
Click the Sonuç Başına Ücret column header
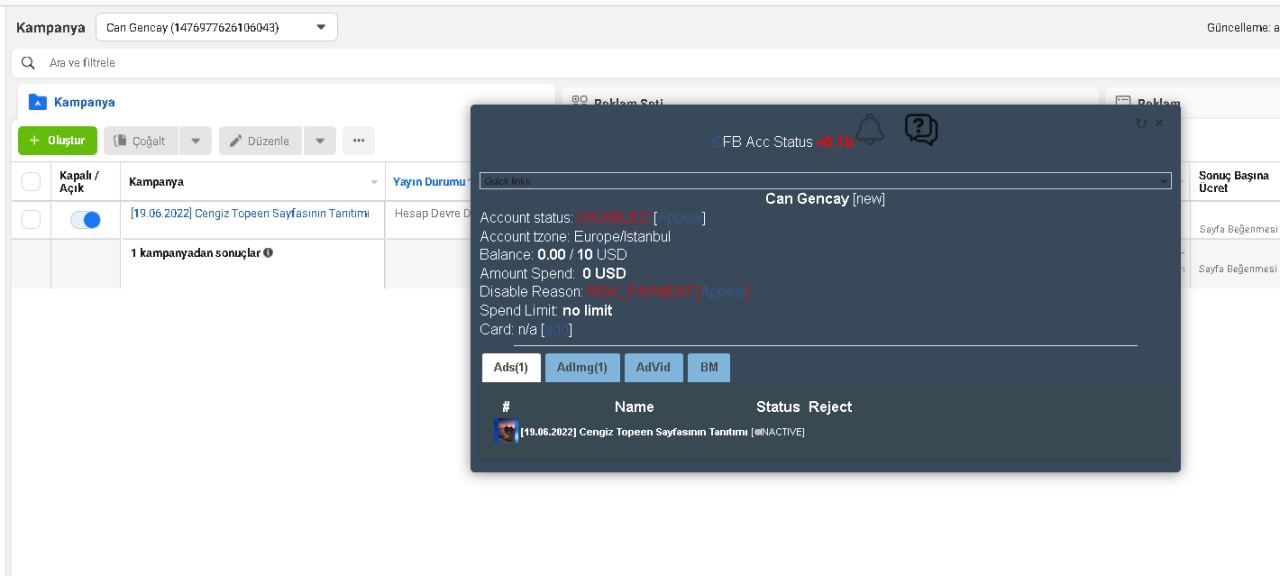[x=1234, y=181]
